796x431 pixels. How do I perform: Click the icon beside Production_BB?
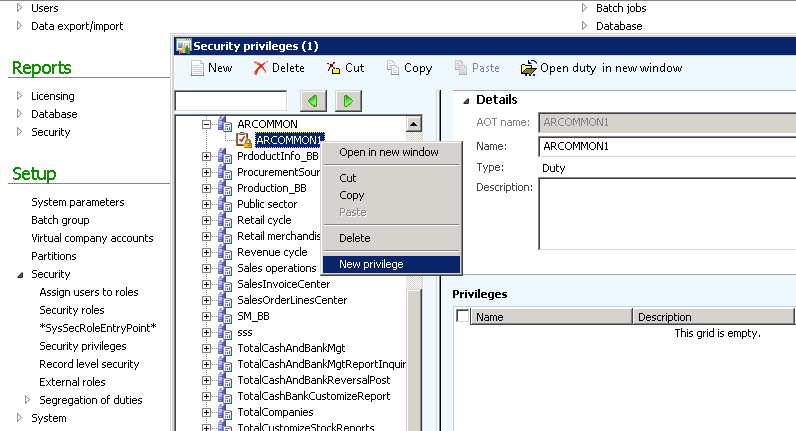tap(225, 188)
